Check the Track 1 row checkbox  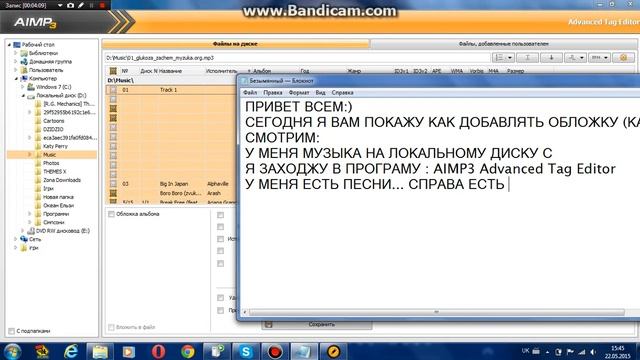(113, 90)
